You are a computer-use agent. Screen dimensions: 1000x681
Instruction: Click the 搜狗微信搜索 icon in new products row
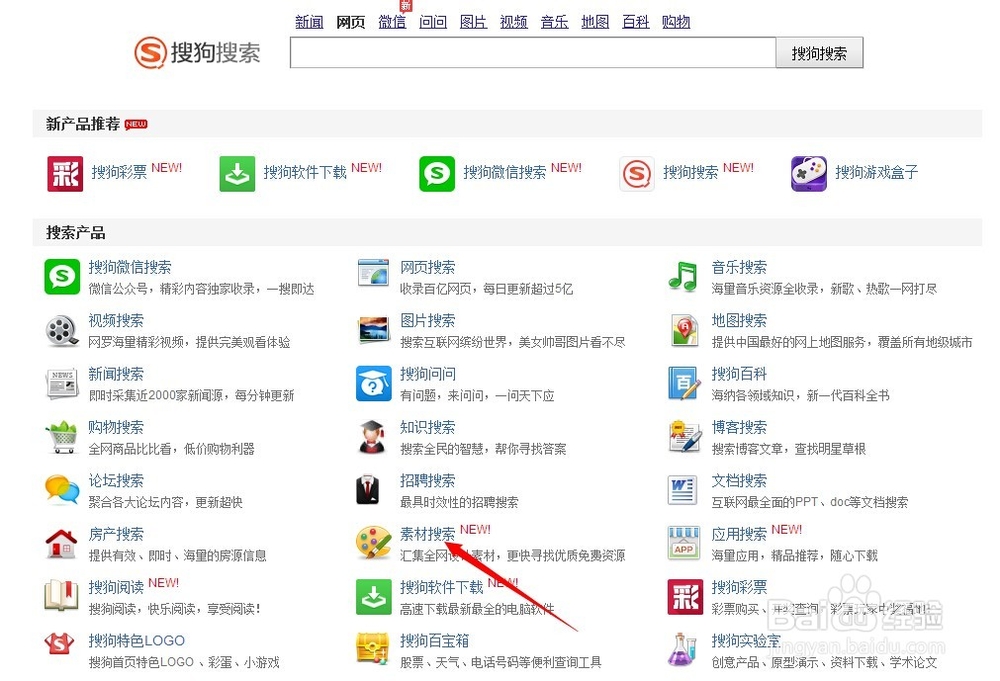(437, 173)
